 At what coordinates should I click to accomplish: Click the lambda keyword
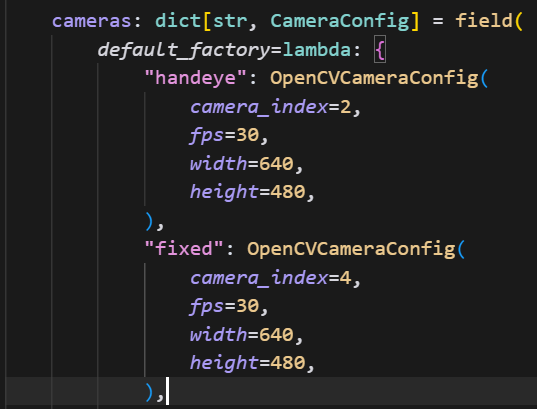click(316, 50)
